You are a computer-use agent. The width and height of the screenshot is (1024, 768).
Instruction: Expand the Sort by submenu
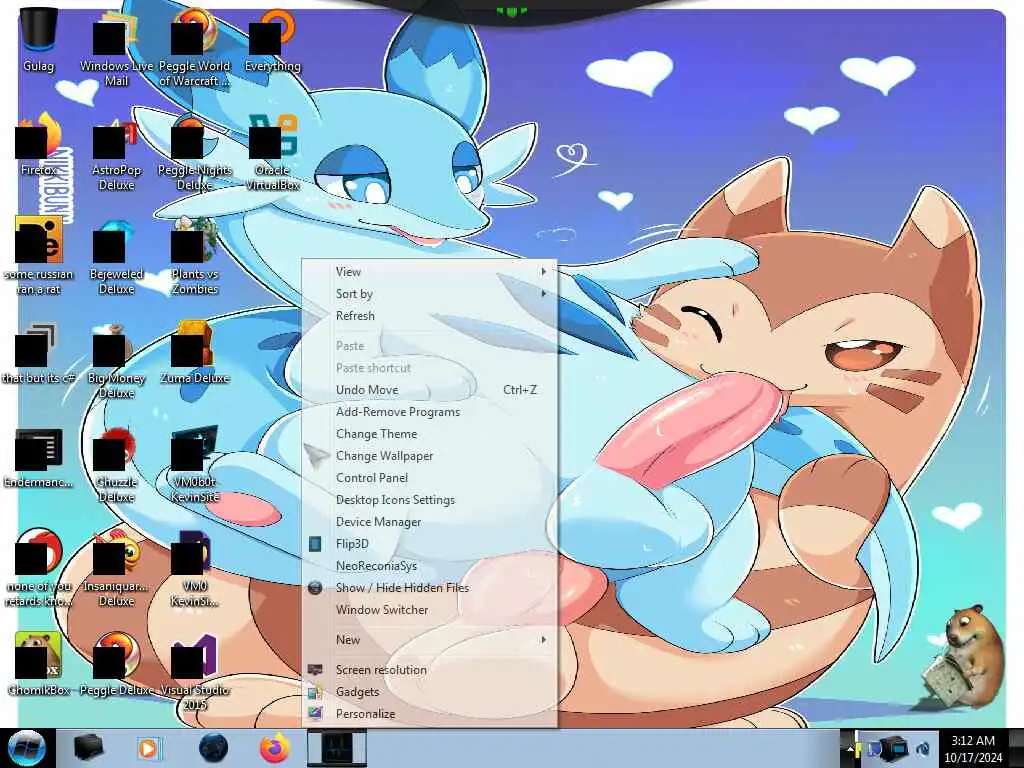[430, 294]
